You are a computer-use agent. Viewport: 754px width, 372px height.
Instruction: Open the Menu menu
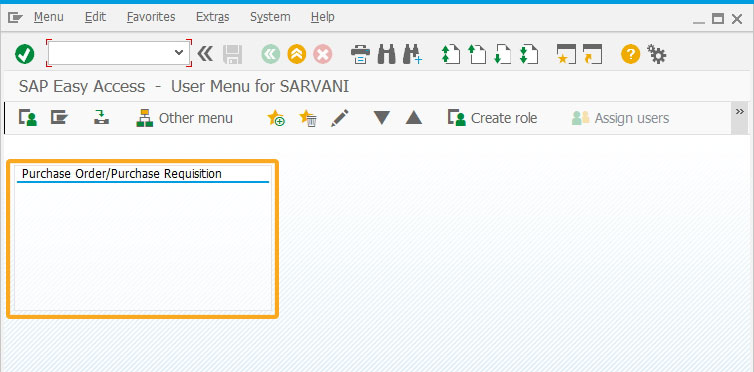(x=49, y=17)
